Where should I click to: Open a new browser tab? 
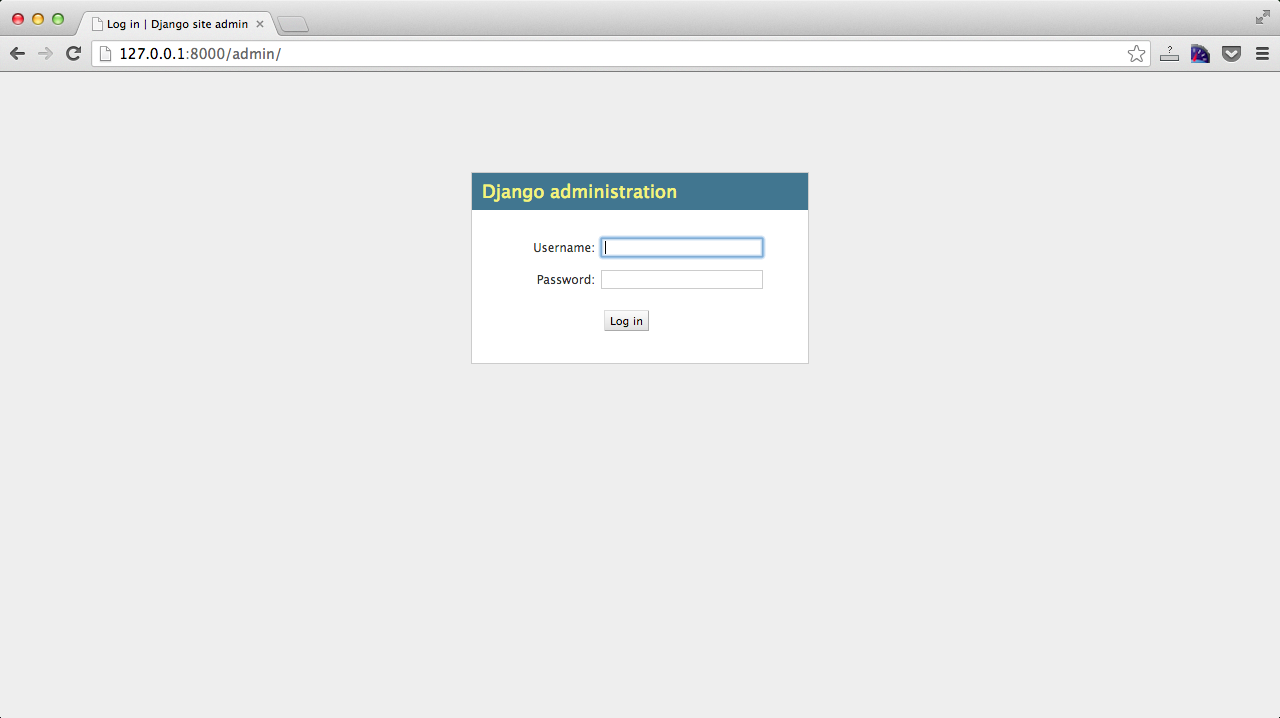(293, 24)
